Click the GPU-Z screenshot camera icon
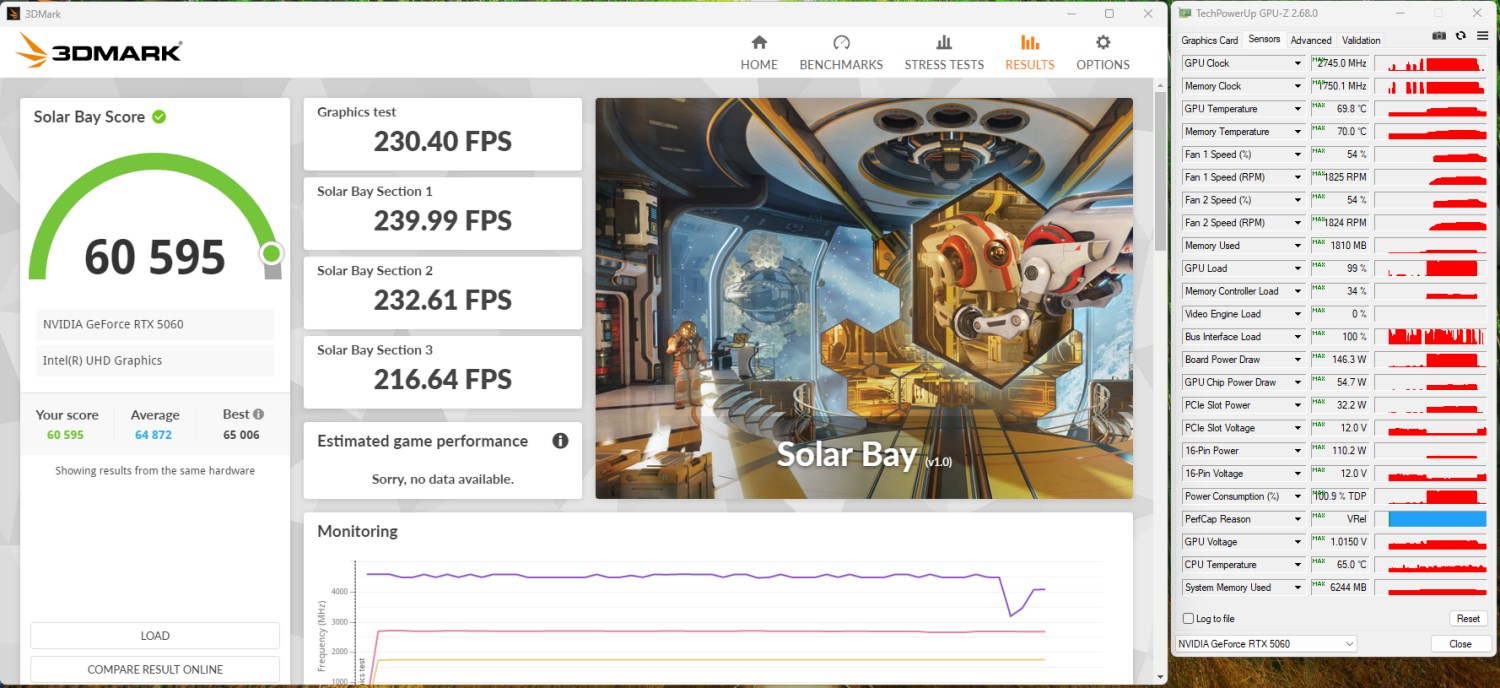Image resolution: width=1500 pixels, height=688 pixels. [1439, 36]
